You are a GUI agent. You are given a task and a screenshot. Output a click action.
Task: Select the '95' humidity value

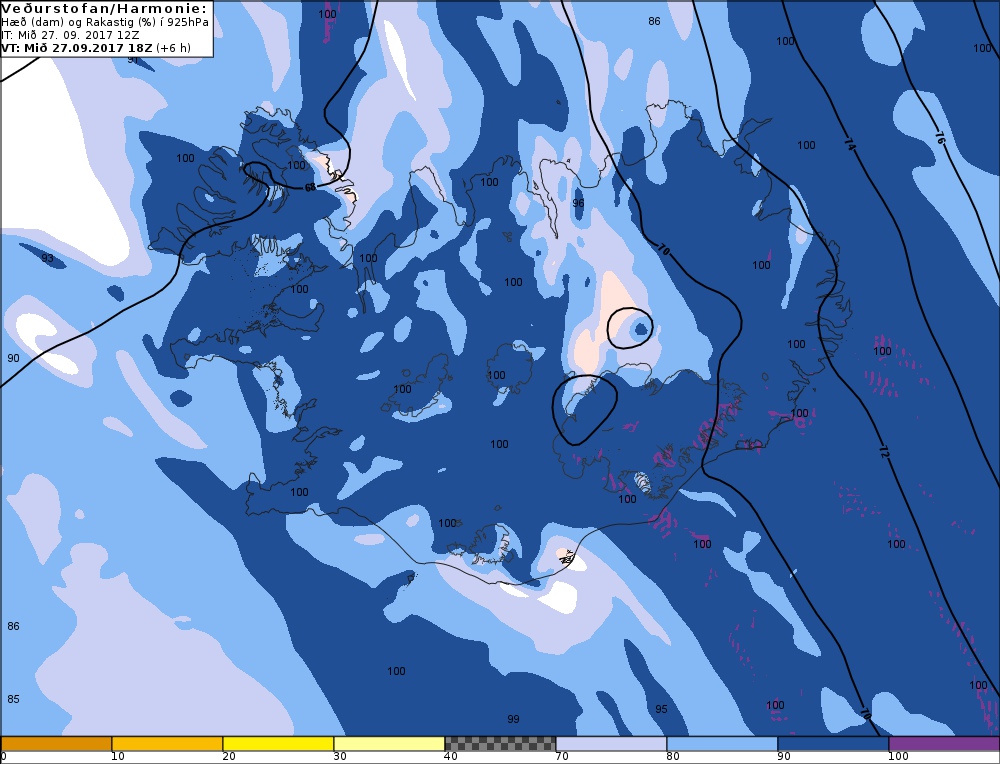[661, 709]
